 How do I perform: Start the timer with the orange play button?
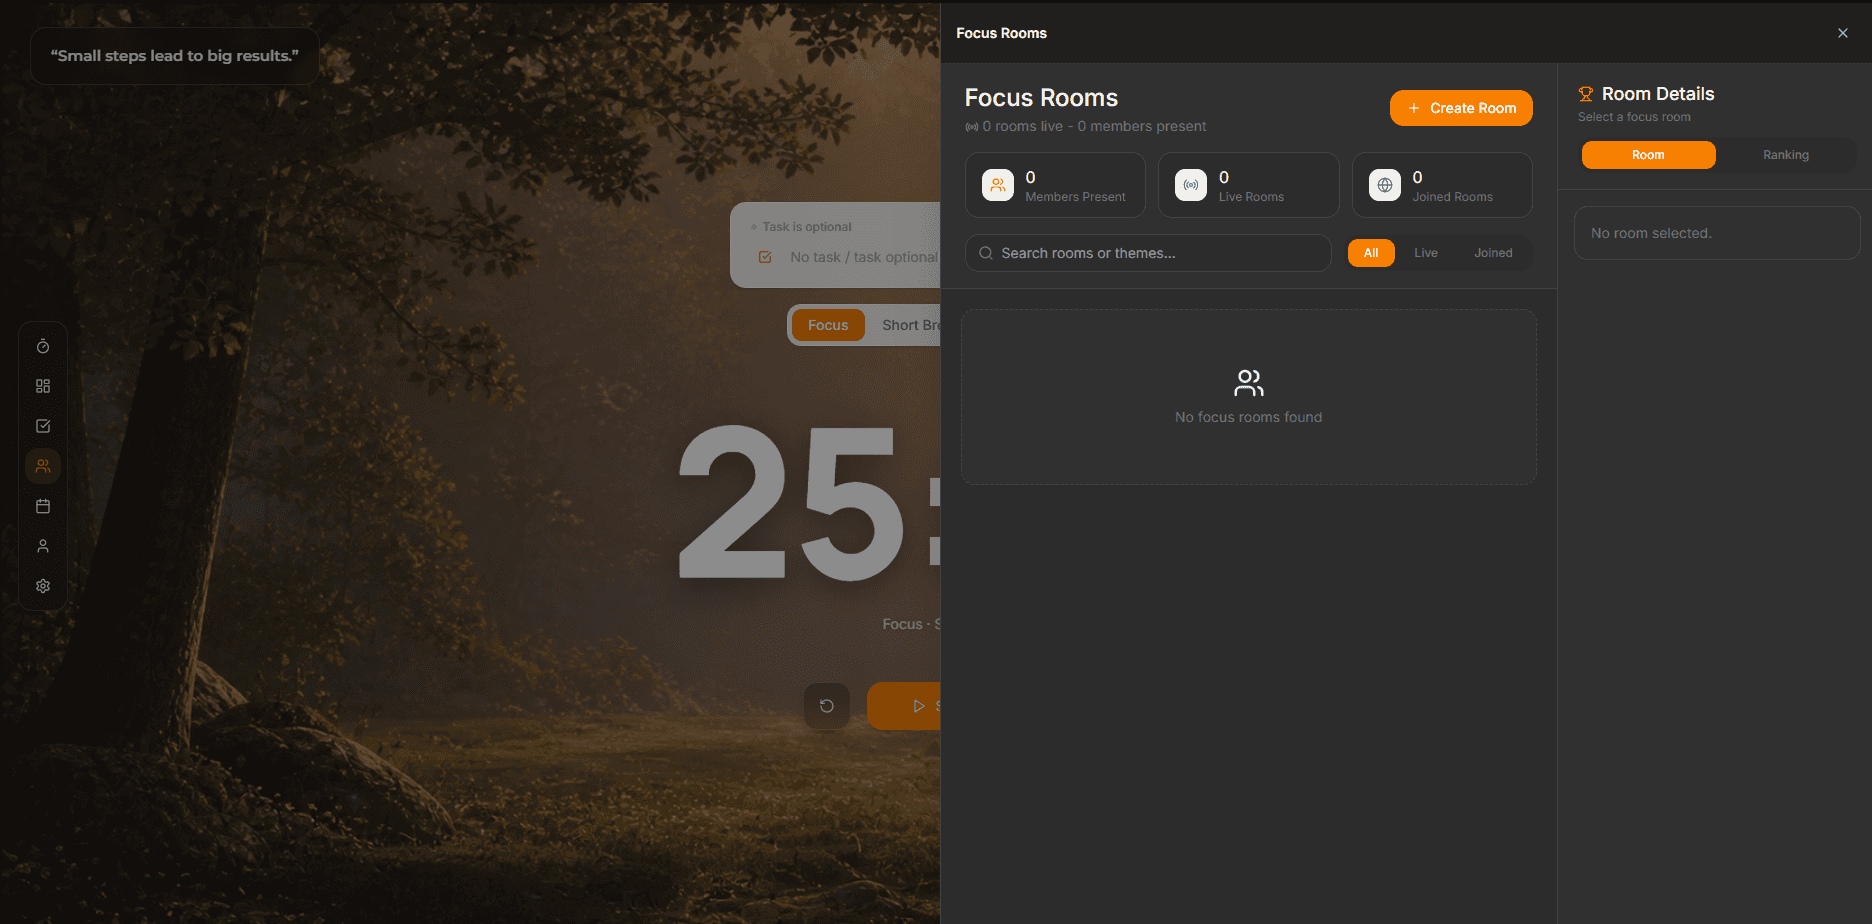(x=904, y=706)
